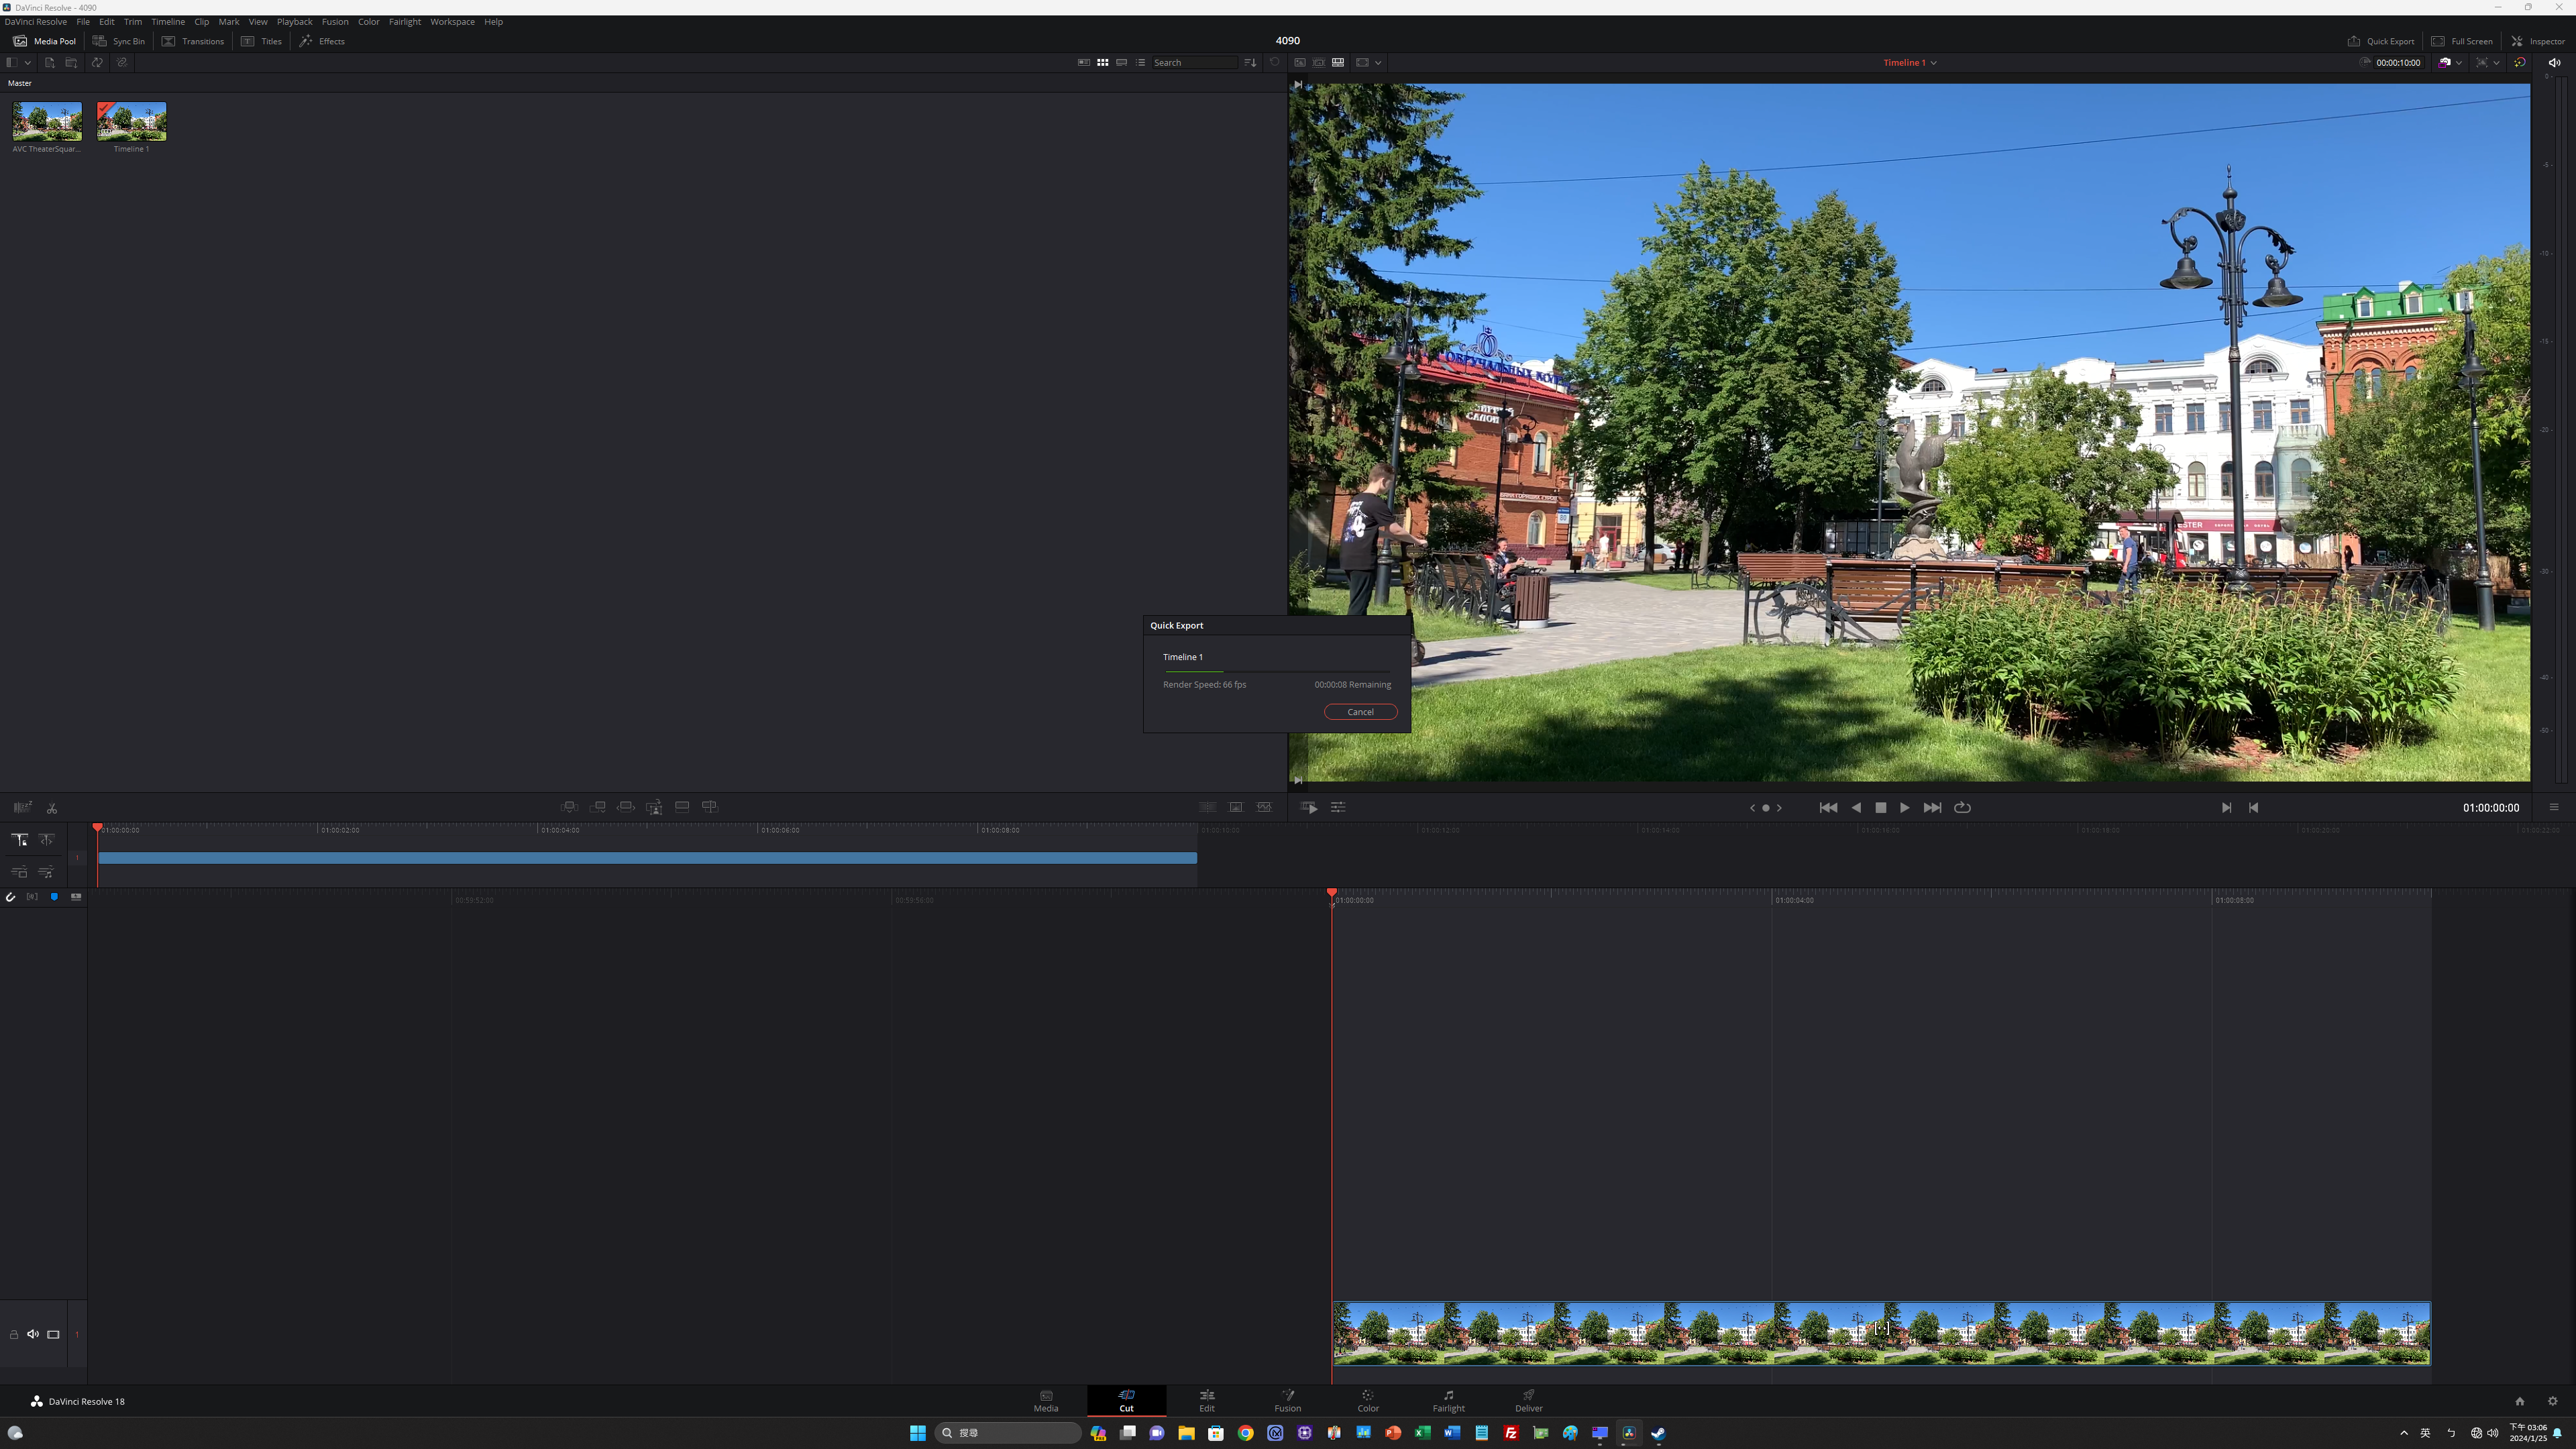Open the Media Pool panel
This screenshot has width=2576, height=1449.
(x=44, y=41)
